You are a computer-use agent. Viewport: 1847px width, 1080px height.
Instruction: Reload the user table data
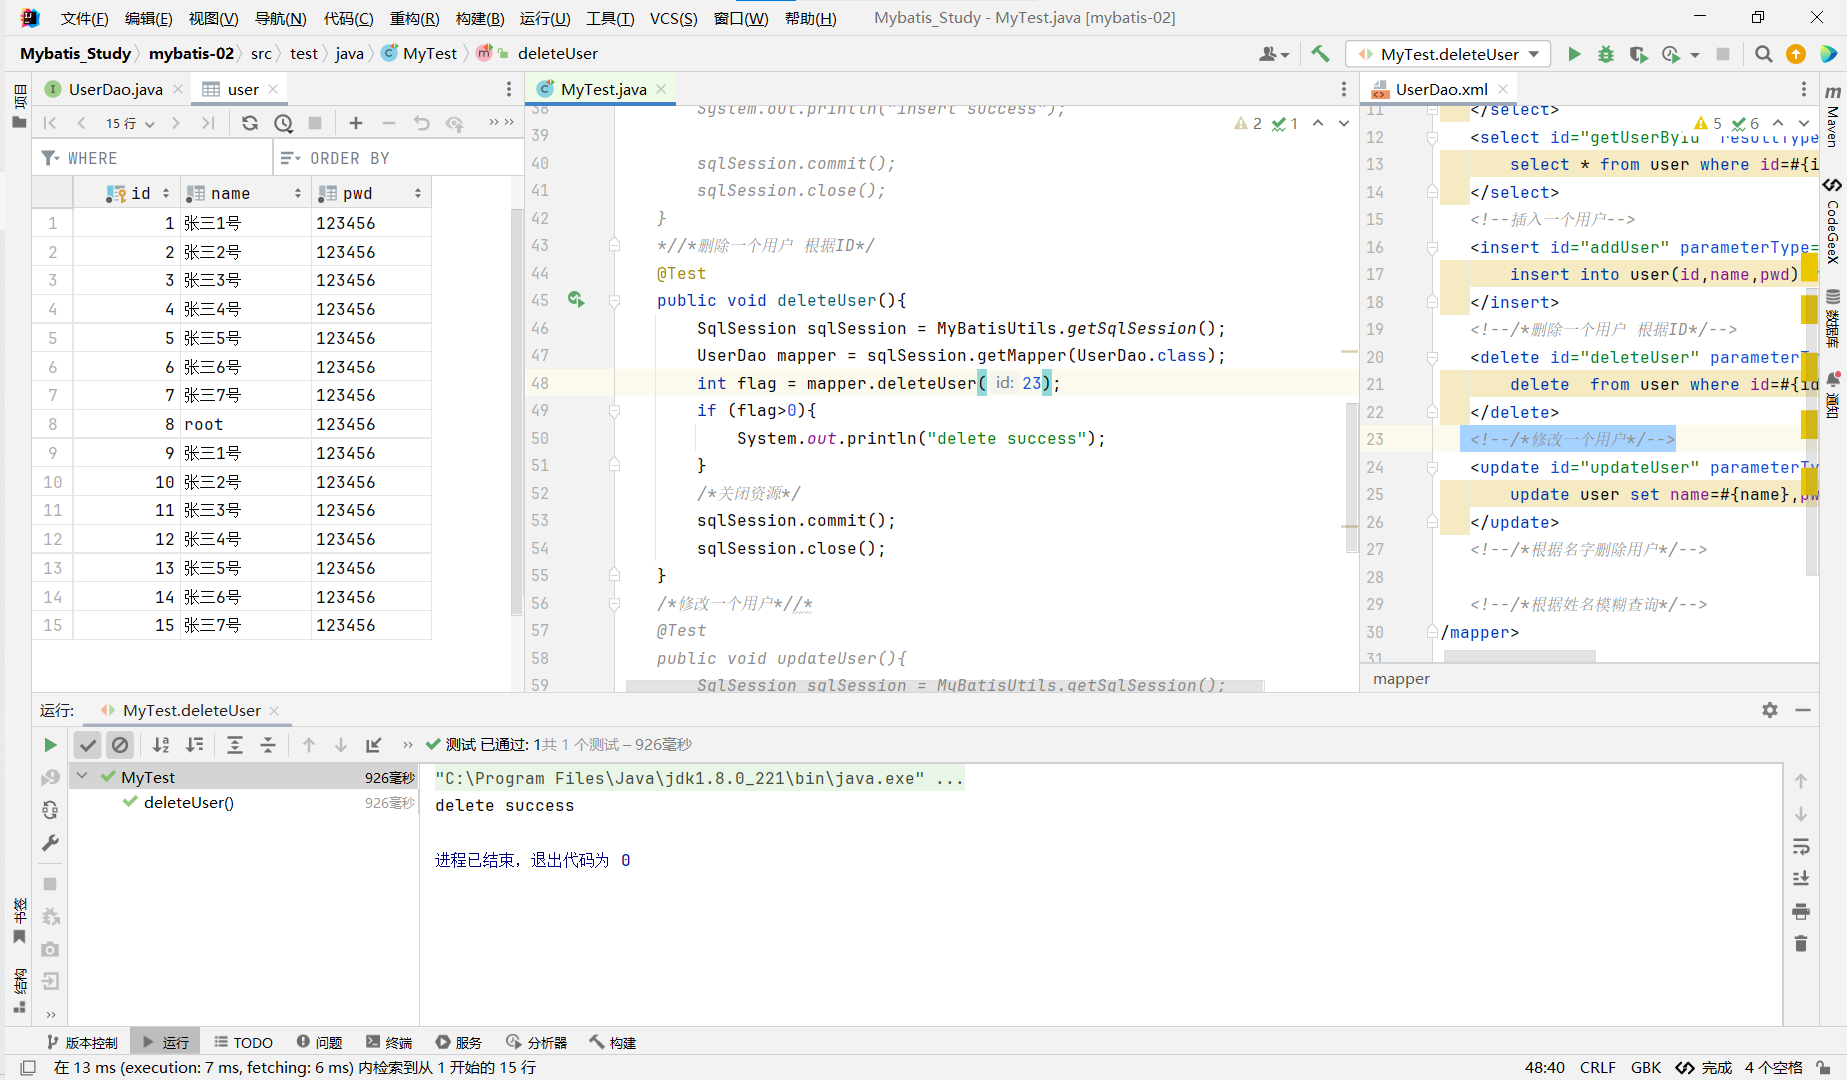[x=250, y=123]
